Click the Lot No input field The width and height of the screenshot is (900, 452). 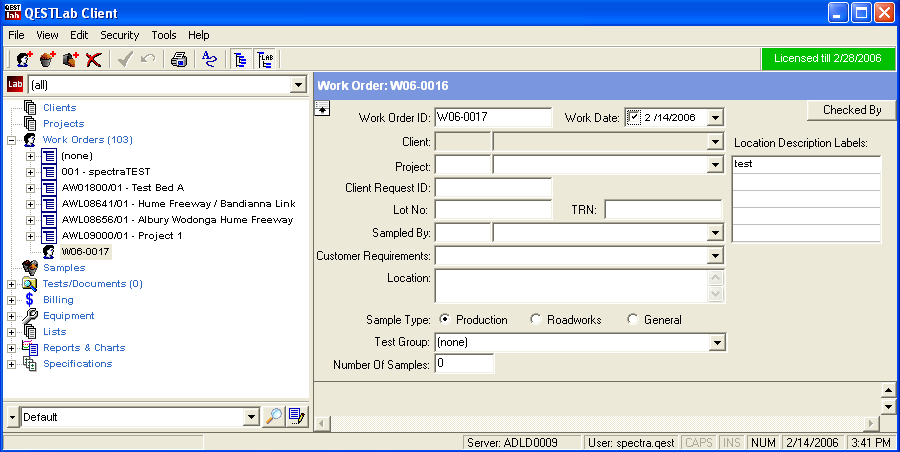(x=493, y=209)
